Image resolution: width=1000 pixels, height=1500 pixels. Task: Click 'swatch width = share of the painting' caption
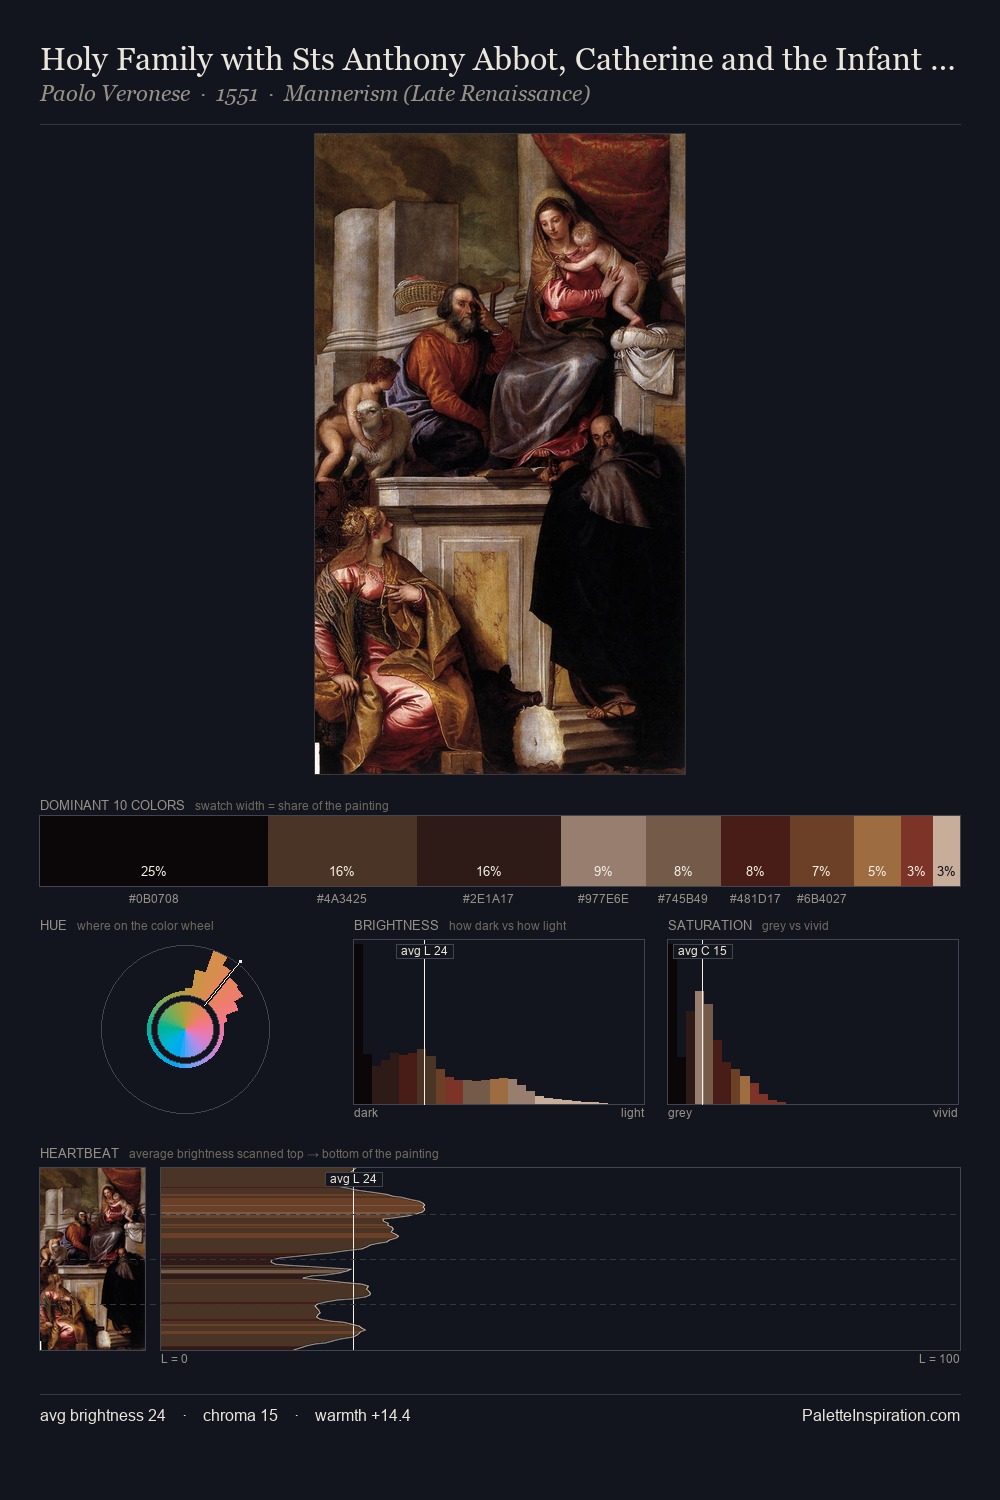click(292, 806)
